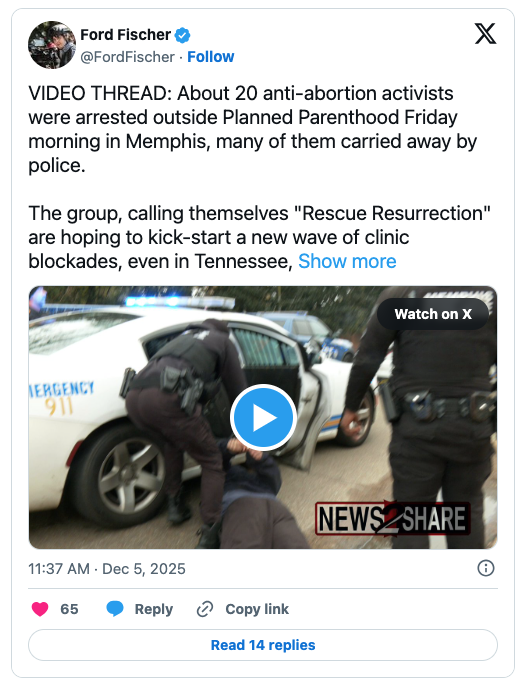This screenshot has width=531, height=686.
Task: Expand tweet text with Show more
Action: pos(347,262)
